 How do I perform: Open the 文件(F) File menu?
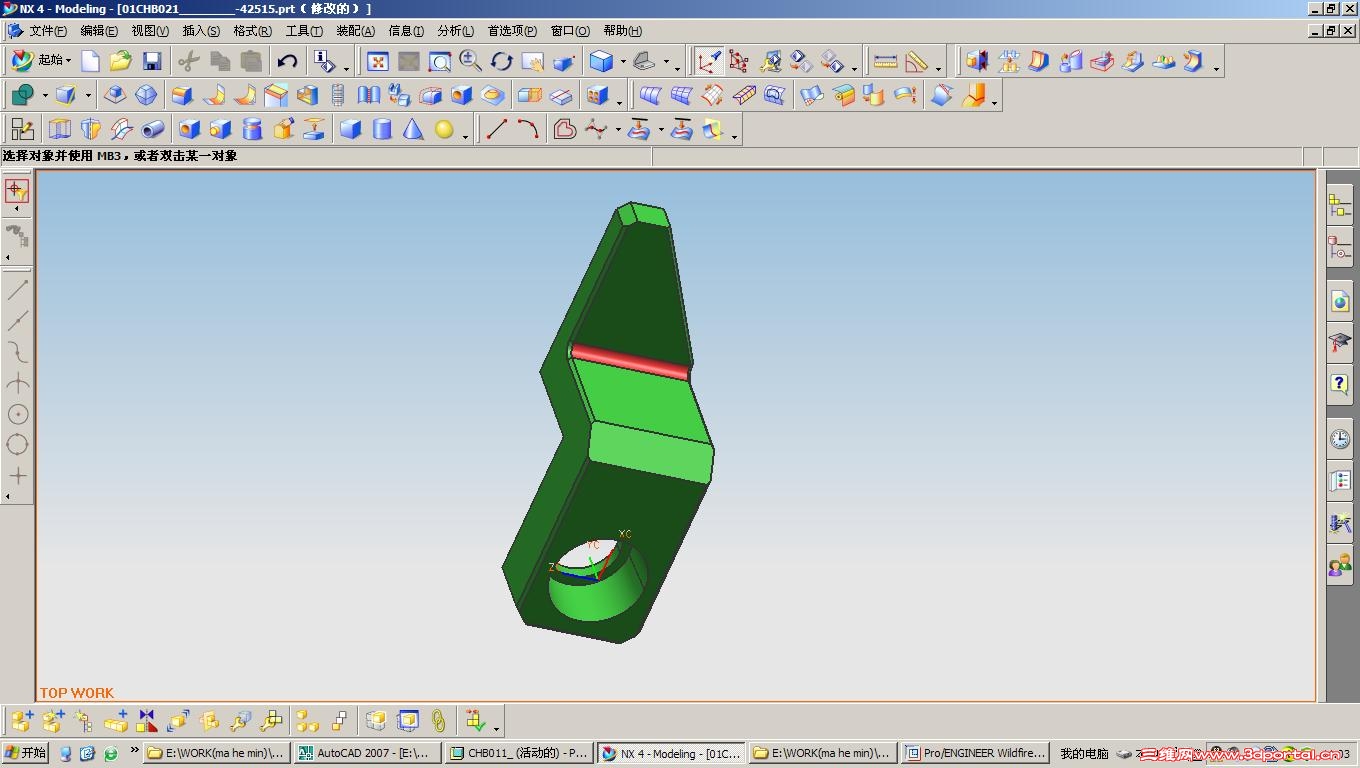click(x=47, y=31)
